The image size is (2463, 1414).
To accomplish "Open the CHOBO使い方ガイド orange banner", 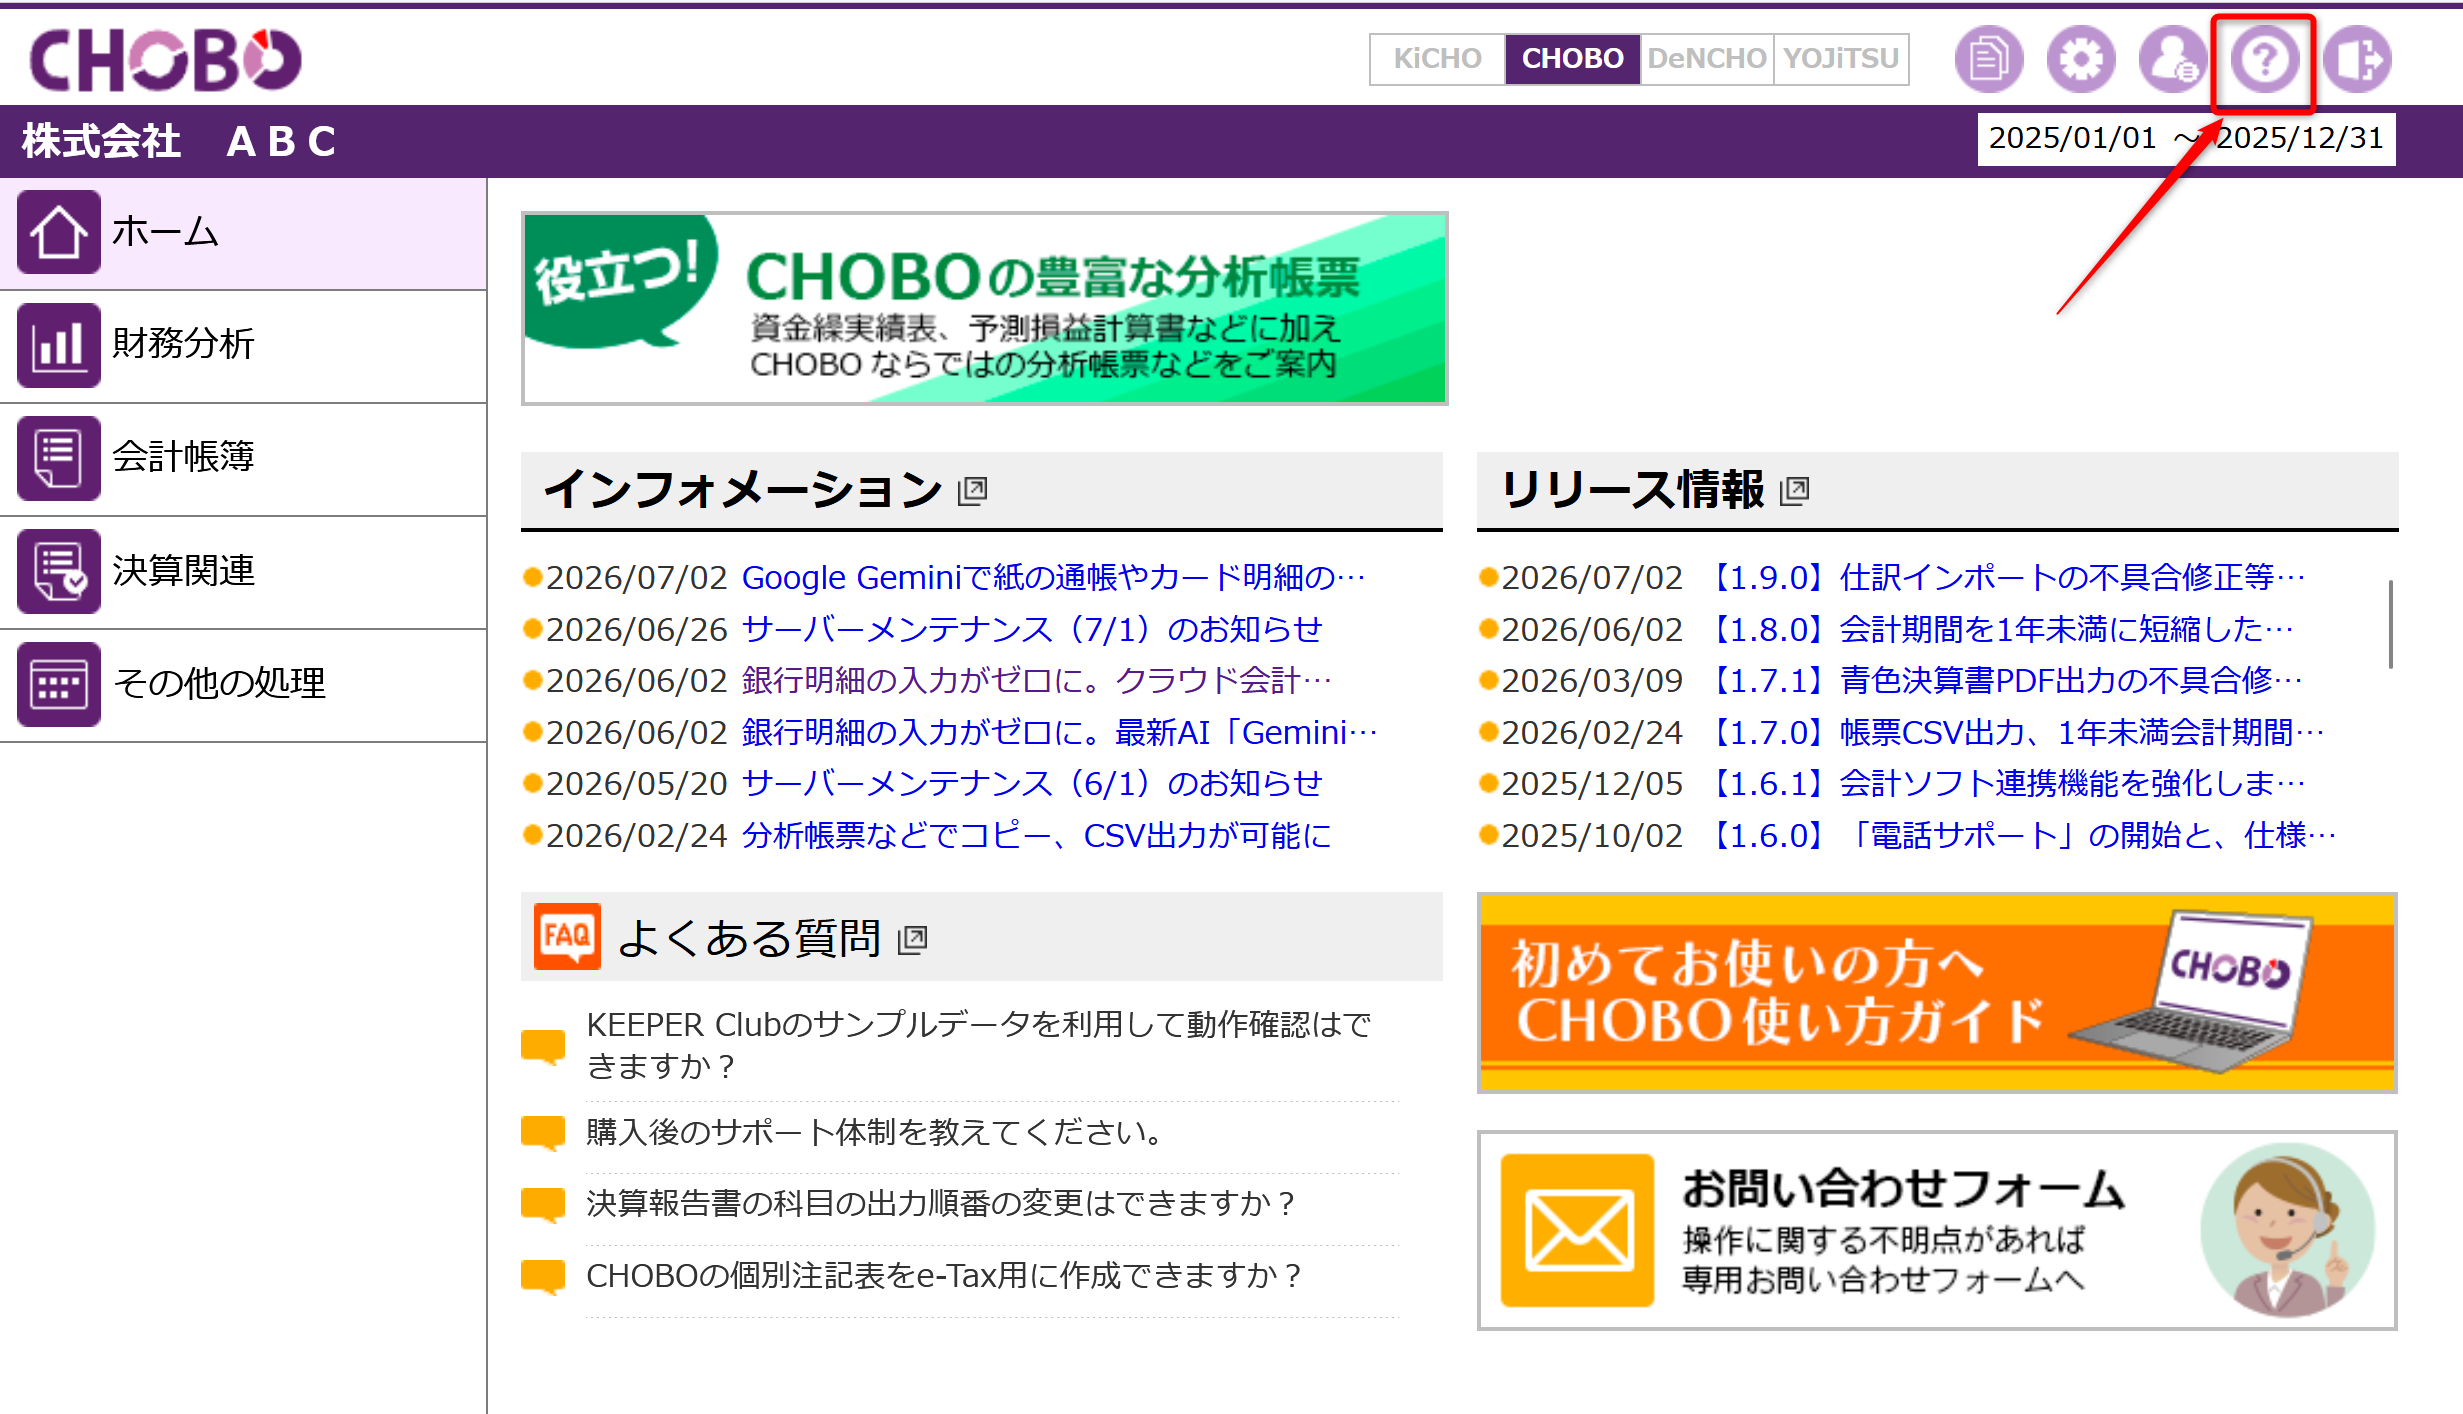I will [1937, 992].
